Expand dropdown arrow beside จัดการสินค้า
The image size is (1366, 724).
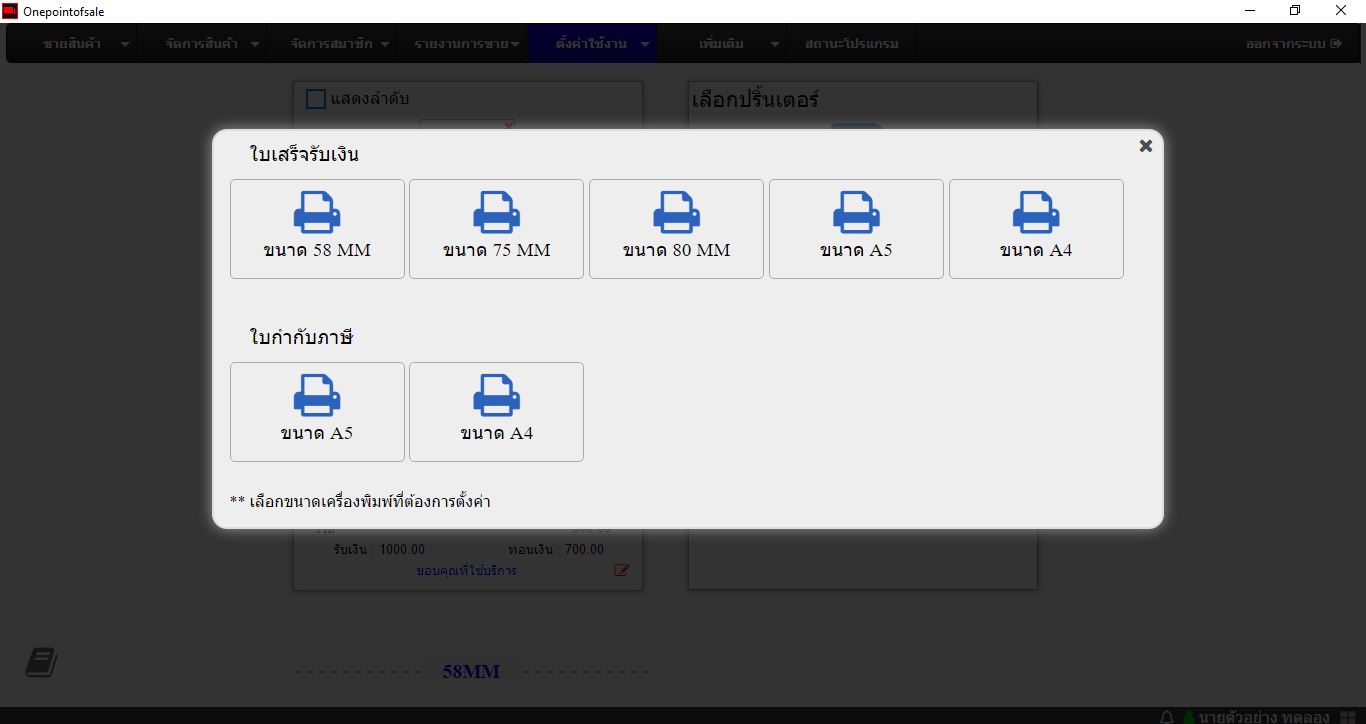point(255,45)
